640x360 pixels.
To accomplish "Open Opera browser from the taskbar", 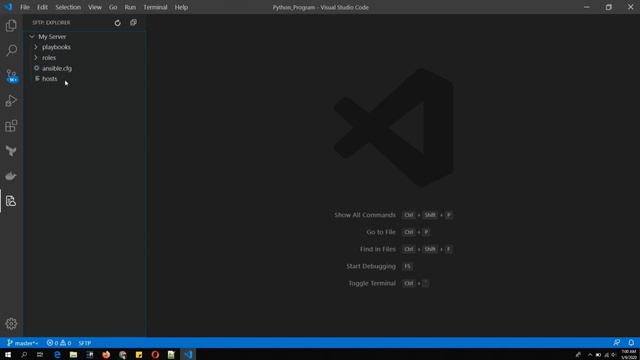I will [155, 355].
